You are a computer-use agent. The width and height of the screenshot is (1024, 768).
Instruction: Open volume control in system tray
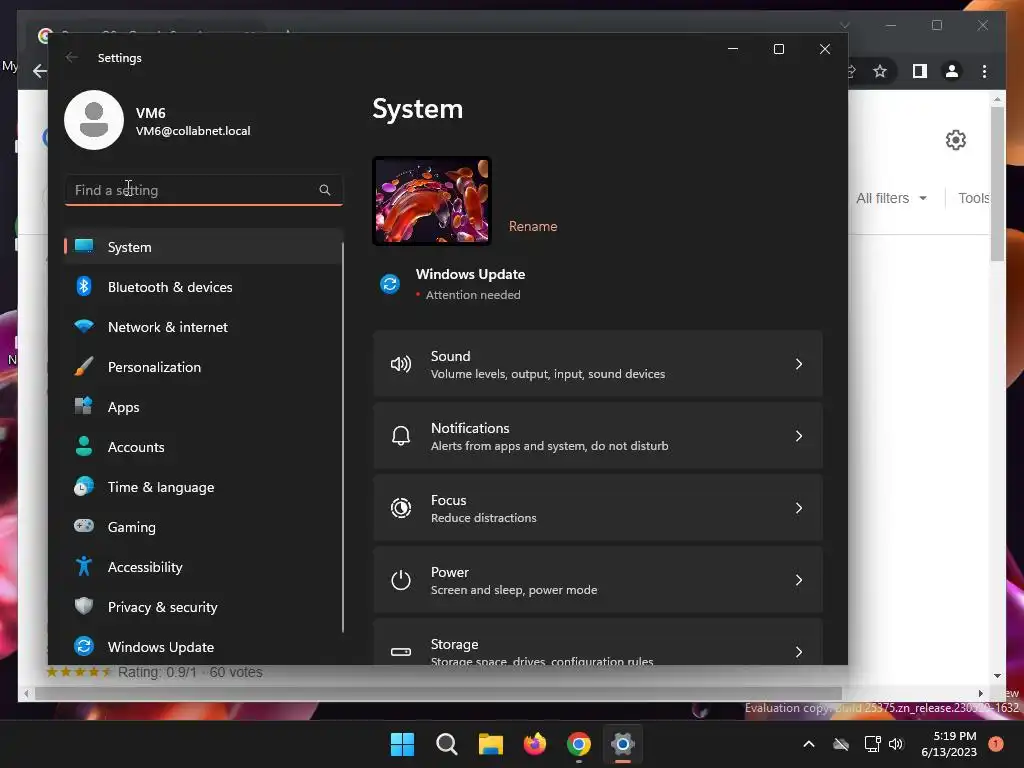point(895,744)
